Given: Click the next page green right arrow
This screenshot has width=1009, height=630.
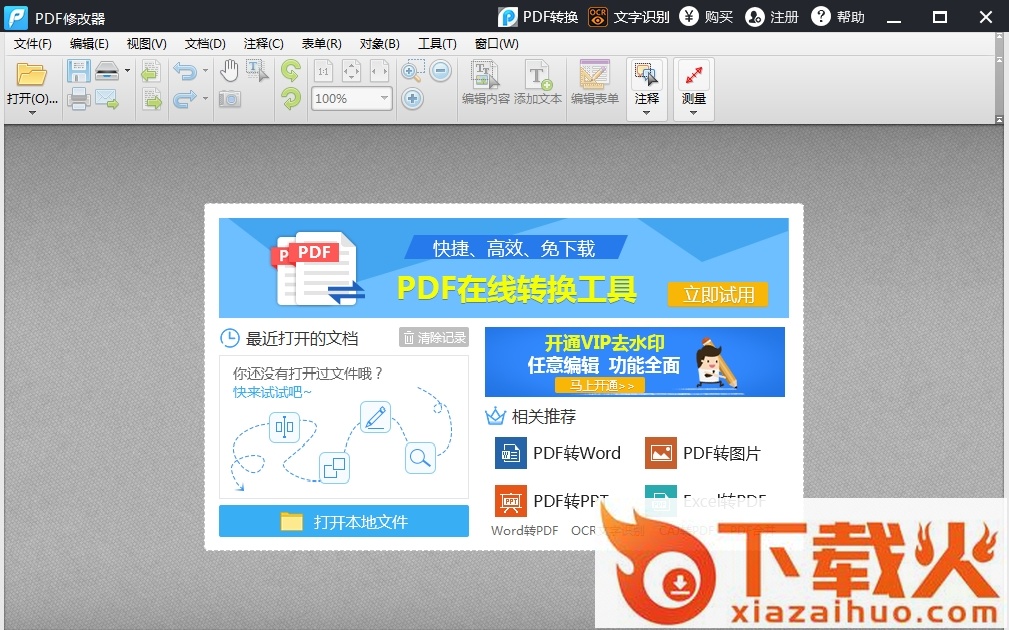Looking at the screenshot, I should 152,99.
